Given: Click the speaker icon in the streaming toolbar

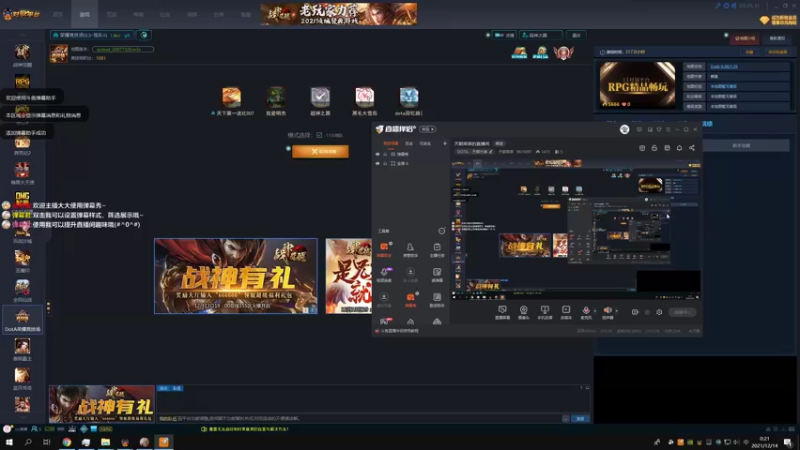Looking at the screenshot, I should click(x=607, y=310).
